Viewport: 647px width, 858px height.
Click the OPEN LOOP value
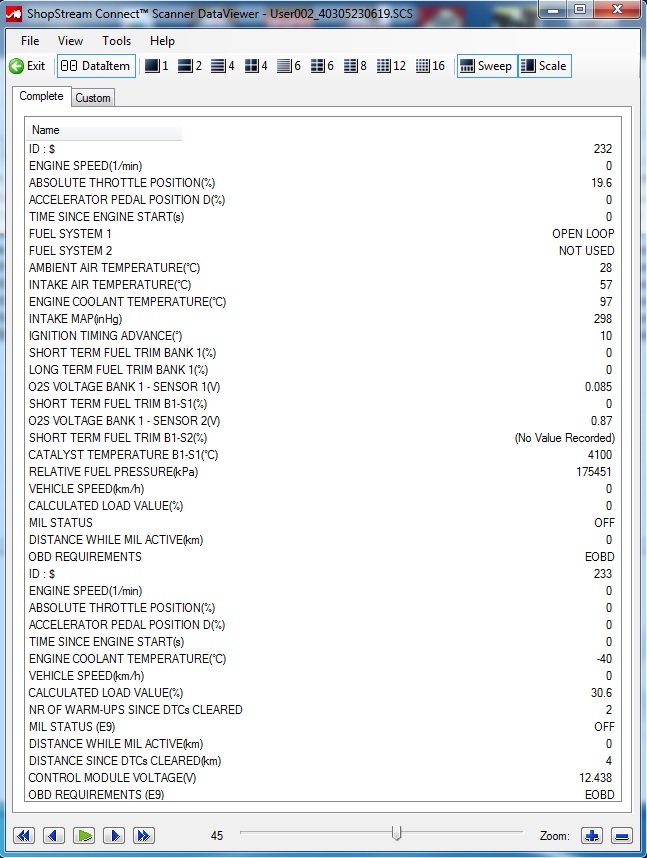pyautogui.click(x=583, y=234)
